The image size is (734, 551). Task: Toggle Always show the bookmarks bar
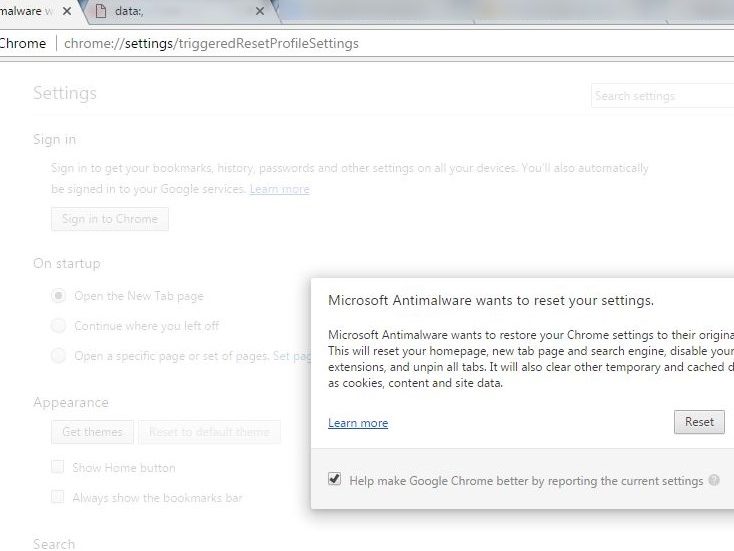pyautogui.click(x=58, y=497)
